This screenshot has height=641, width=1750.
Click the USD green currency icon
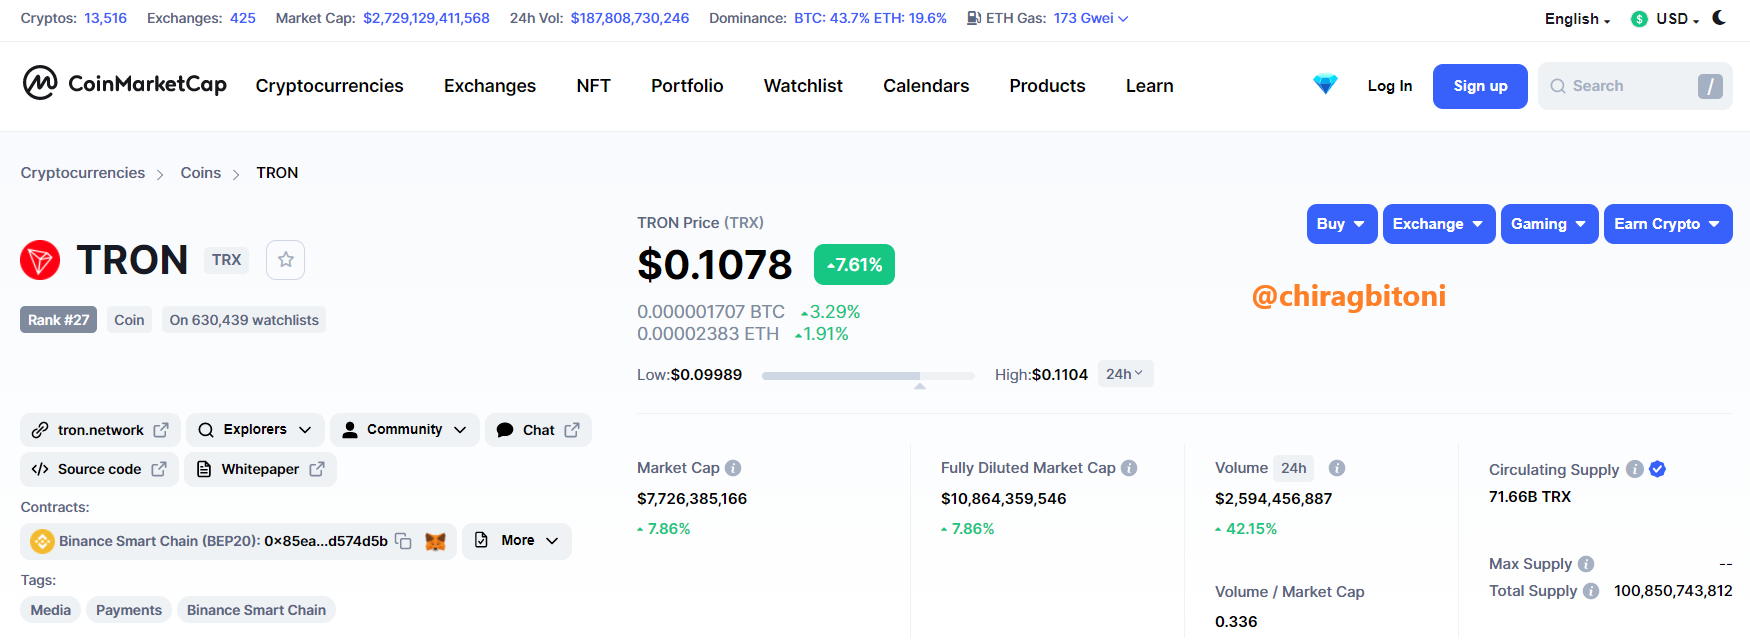pyautogui.click(x=1639, y=19)
